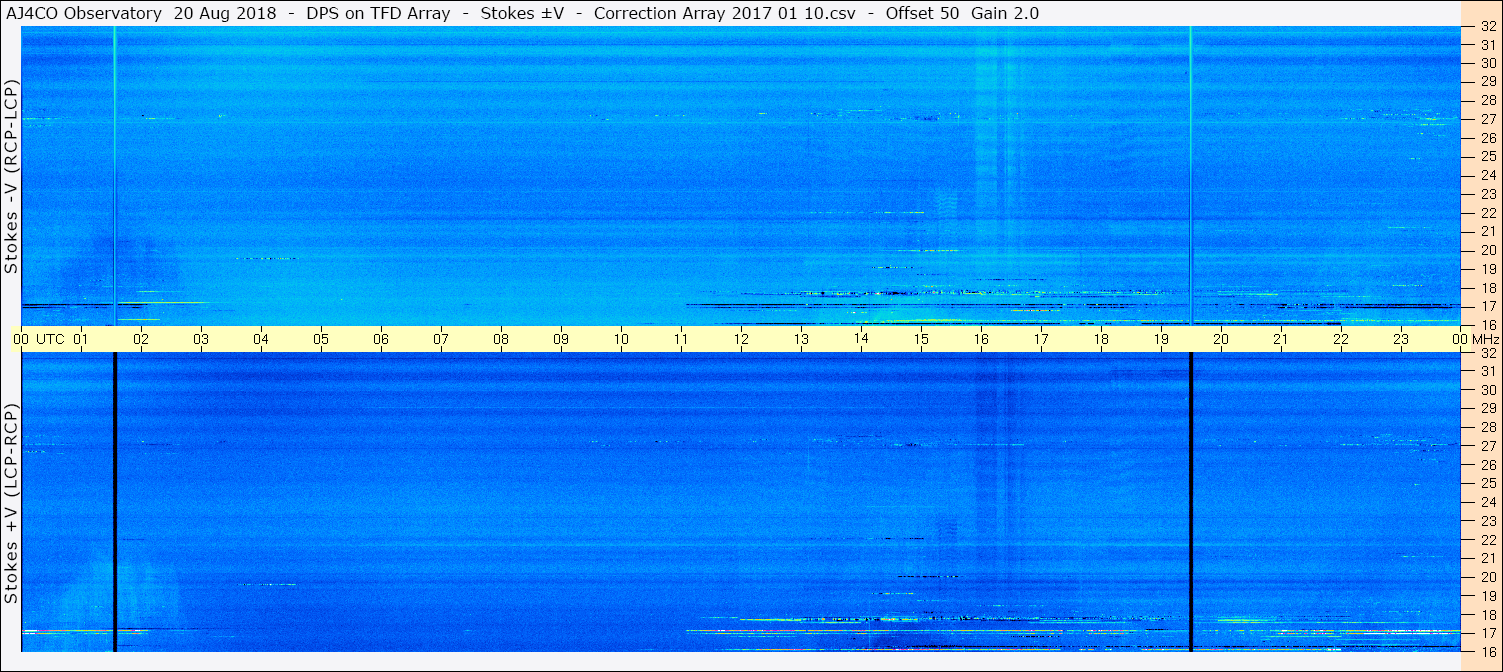Click 27 MHz tick in Stokes +V panel
This screenshot has width=1503, height=672.
click(1488, 446)
